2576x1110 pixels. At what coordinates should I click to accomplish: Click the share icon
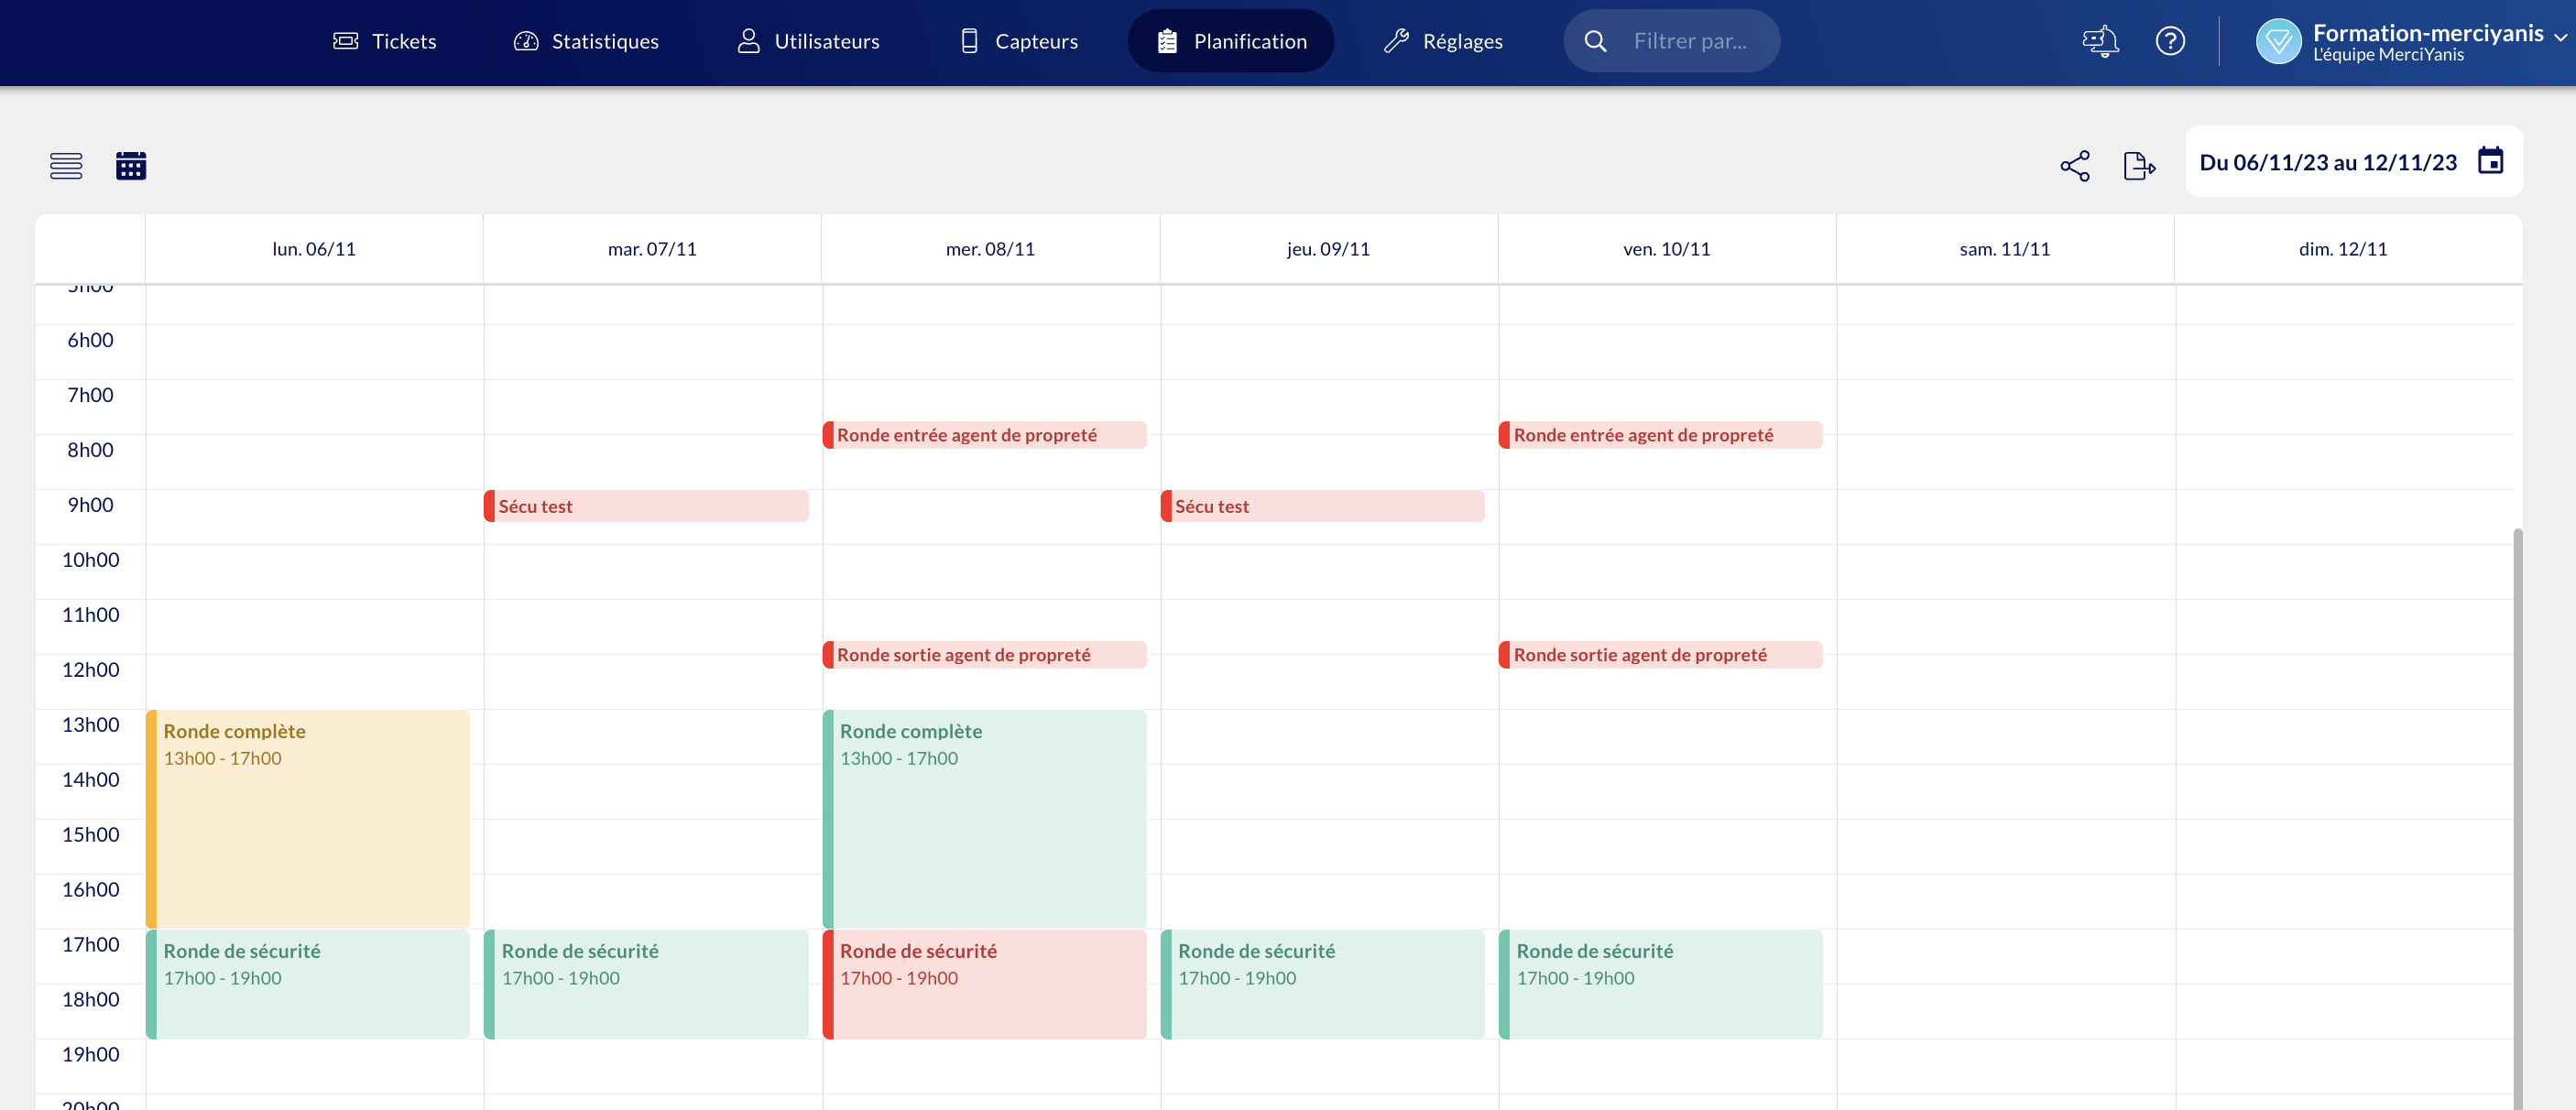coord(2075,165)
